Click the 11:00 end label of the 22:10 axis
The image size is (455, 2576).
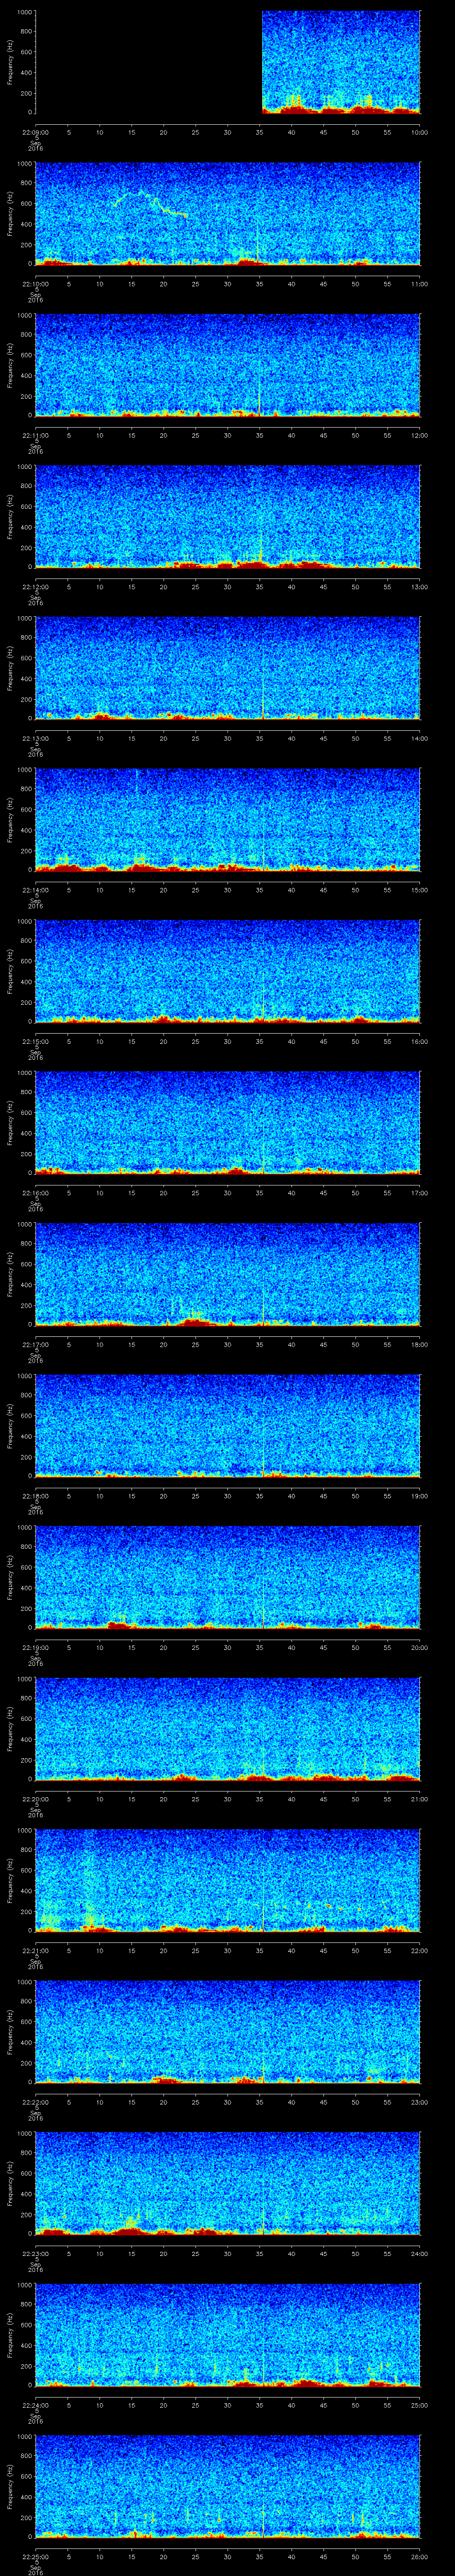pyautogui.click(x=419, y=283)
